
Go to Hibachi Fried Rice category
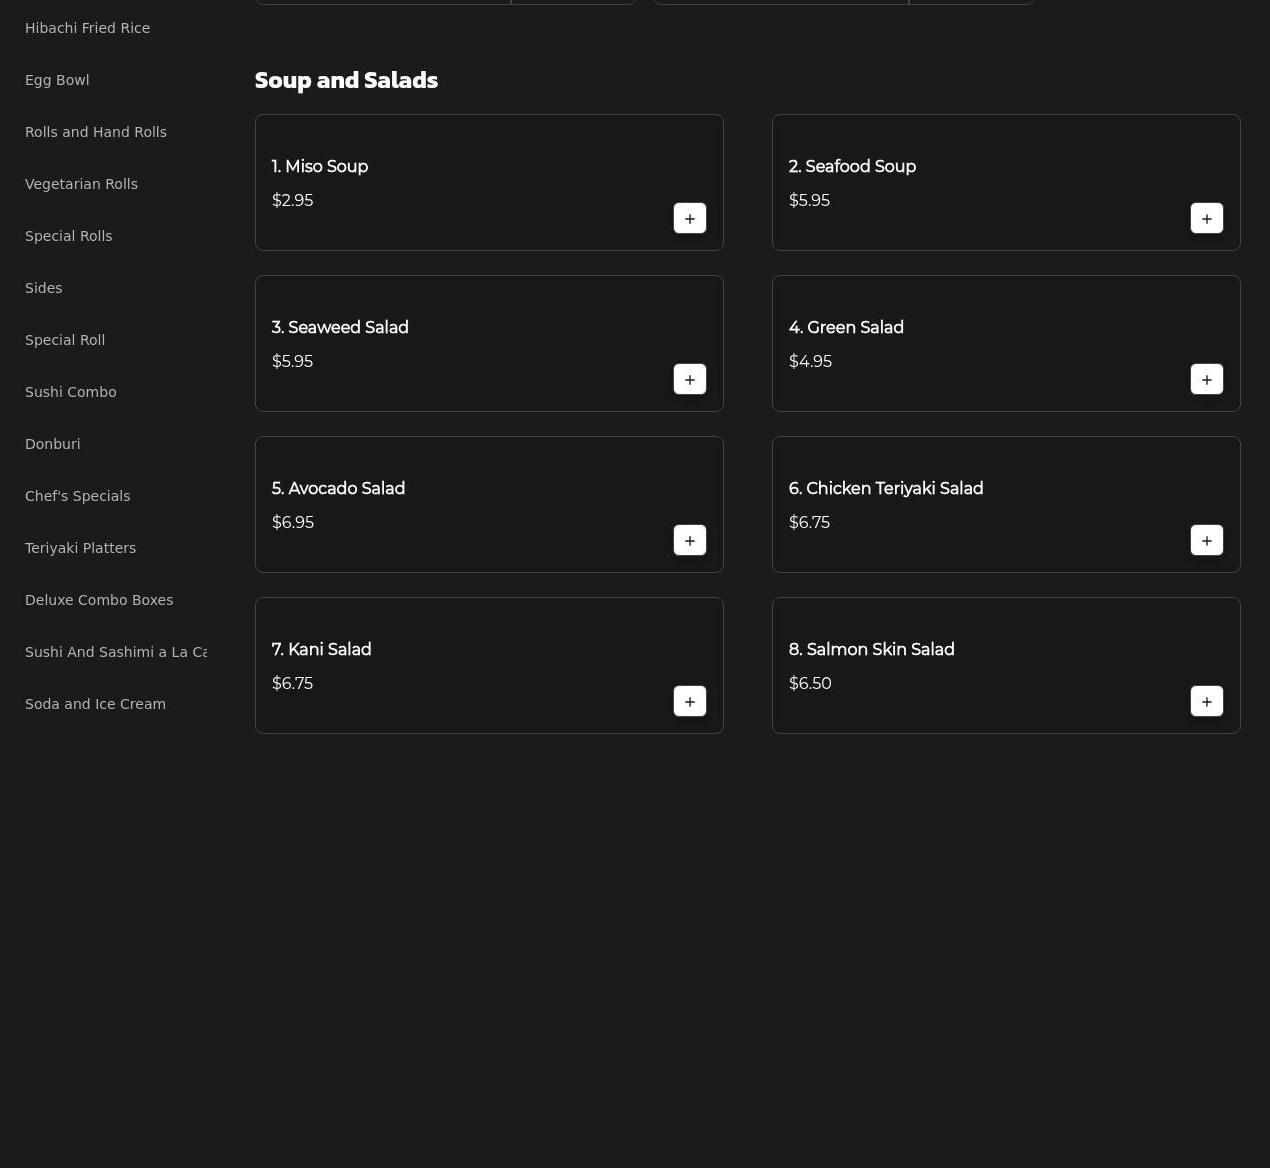[87, 28]
